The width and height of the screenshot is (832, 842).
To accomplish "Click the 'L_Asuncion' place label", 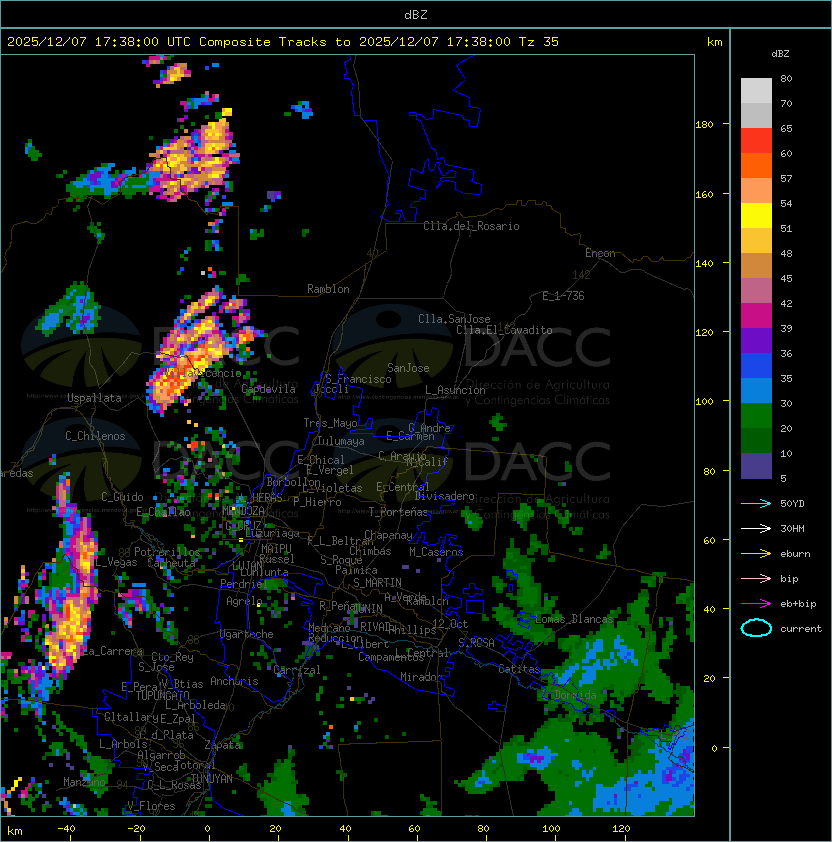I will (x=455, y=390).
